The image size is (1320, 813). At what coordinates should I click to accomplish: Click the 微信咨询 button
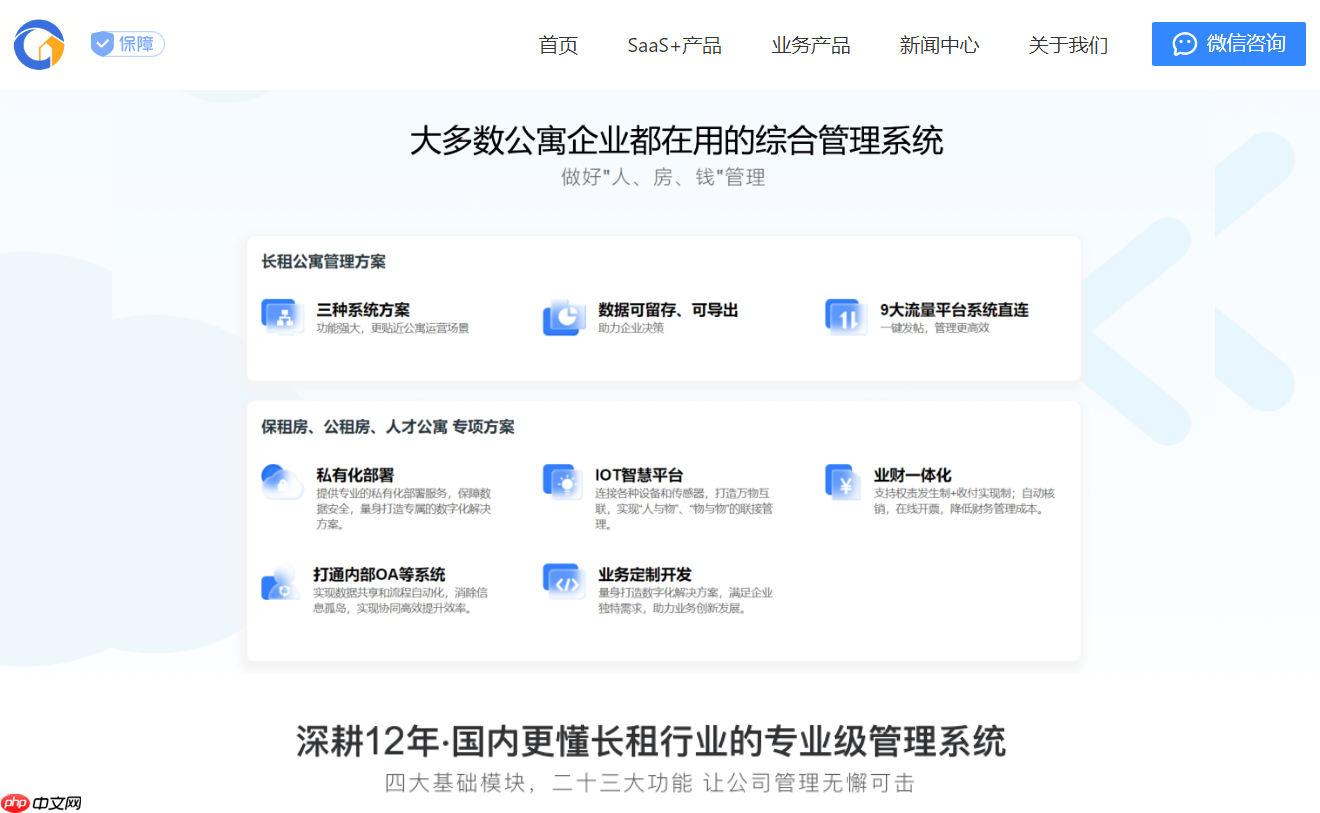[1228, 44]
